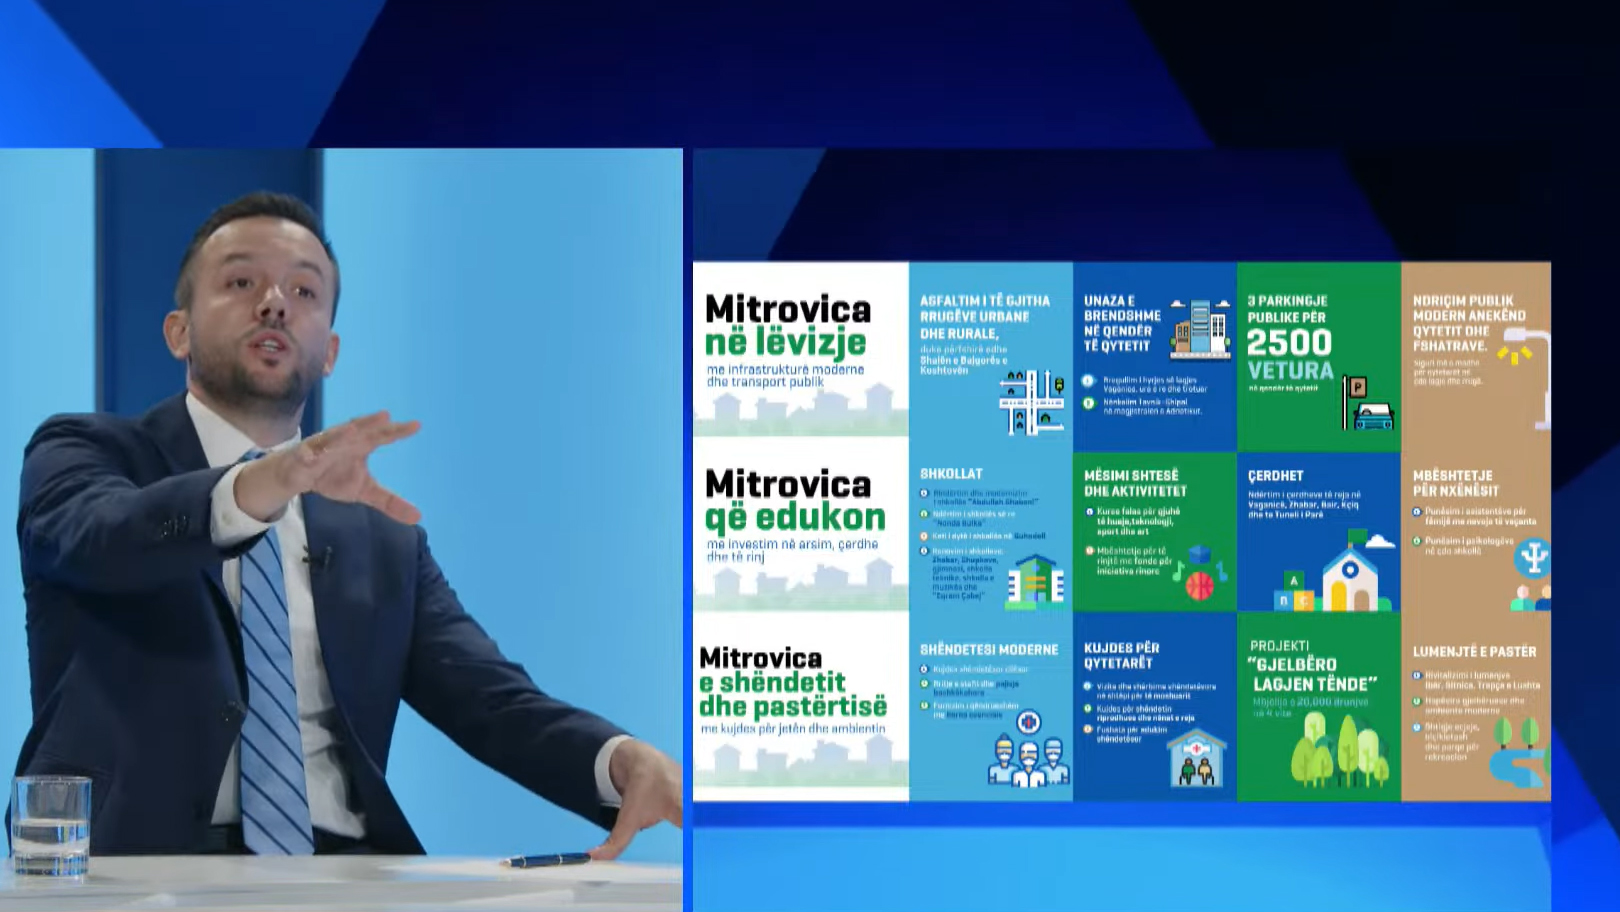Click the "SHKOLLAT" tile heading
1620x912 pixels.
(x=951, y=474)
